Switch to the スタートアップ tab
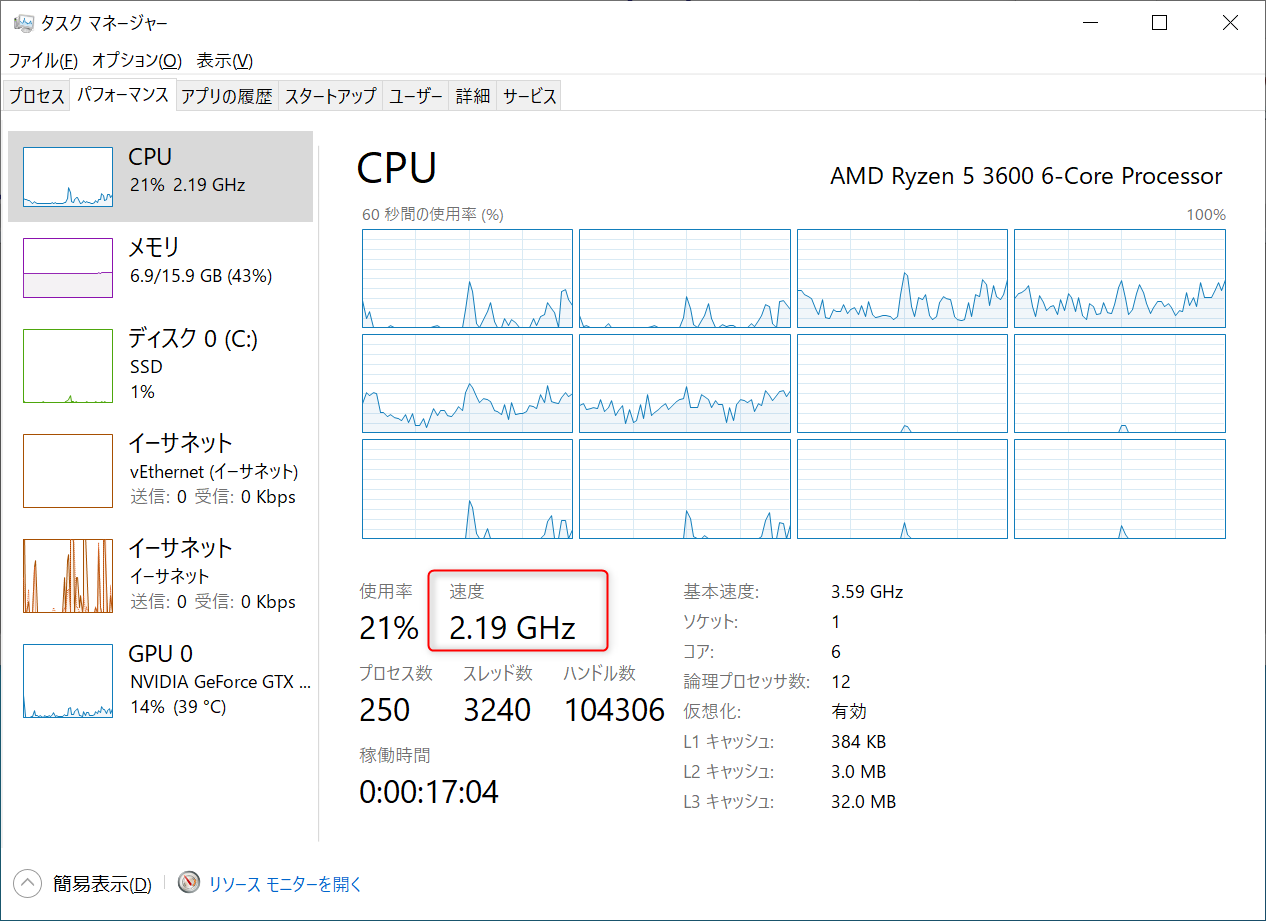Image resolution: width=1266 pixels, height=921 pixels. tap(330, 96)
